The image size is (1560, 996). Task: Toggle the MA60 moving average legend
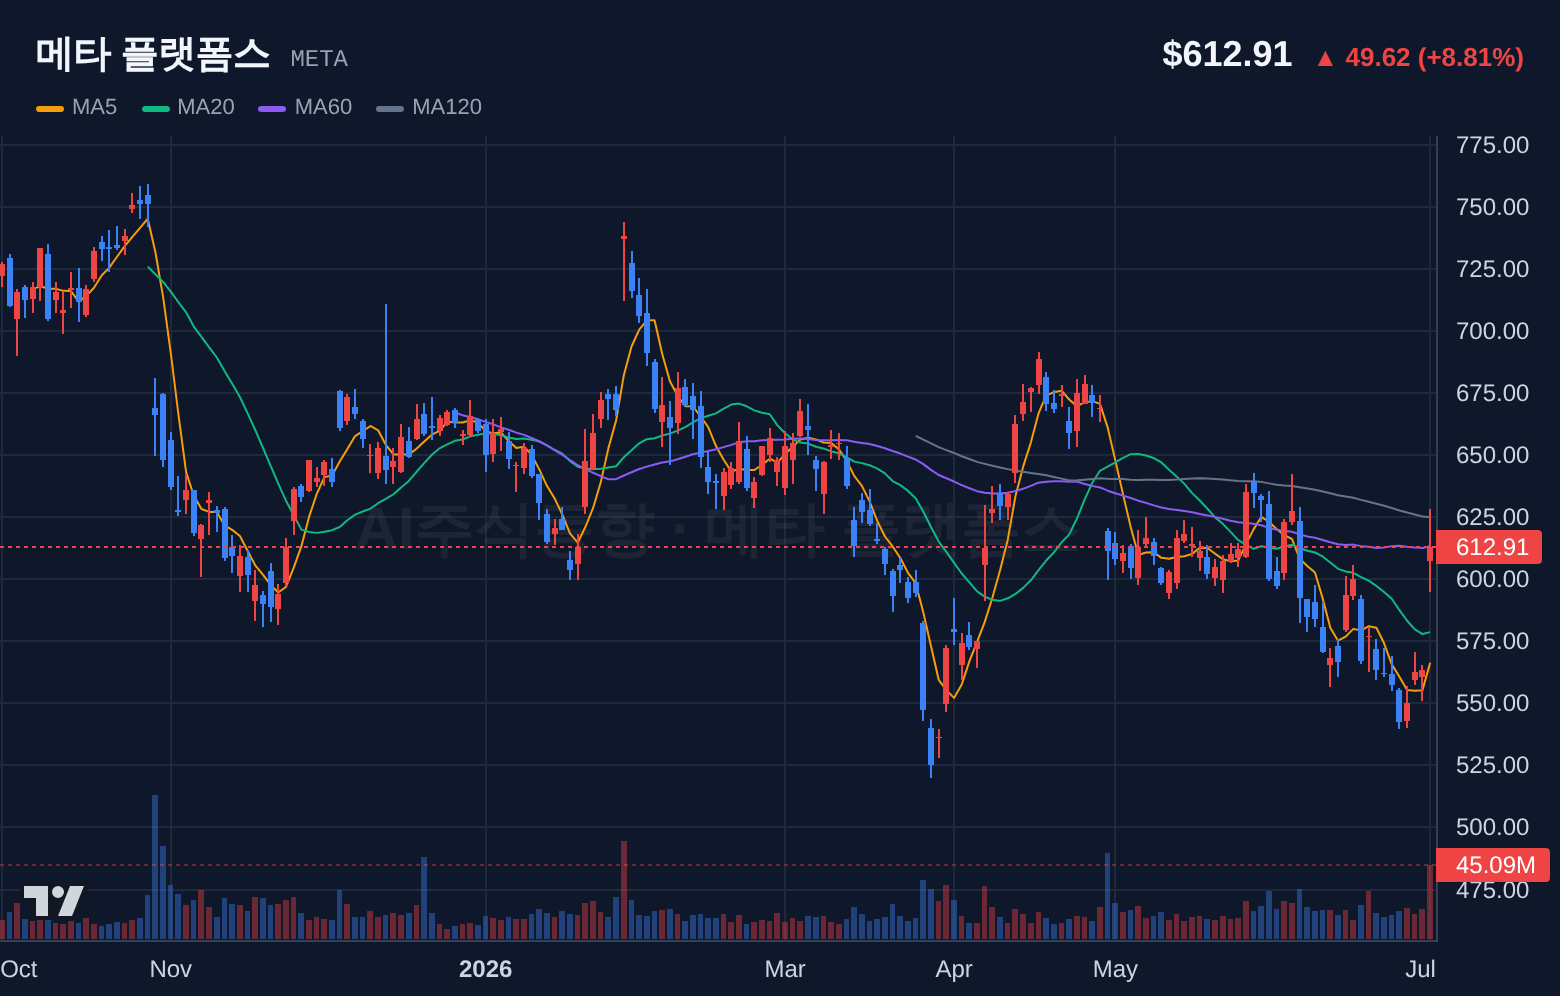(x=305, y=107)
